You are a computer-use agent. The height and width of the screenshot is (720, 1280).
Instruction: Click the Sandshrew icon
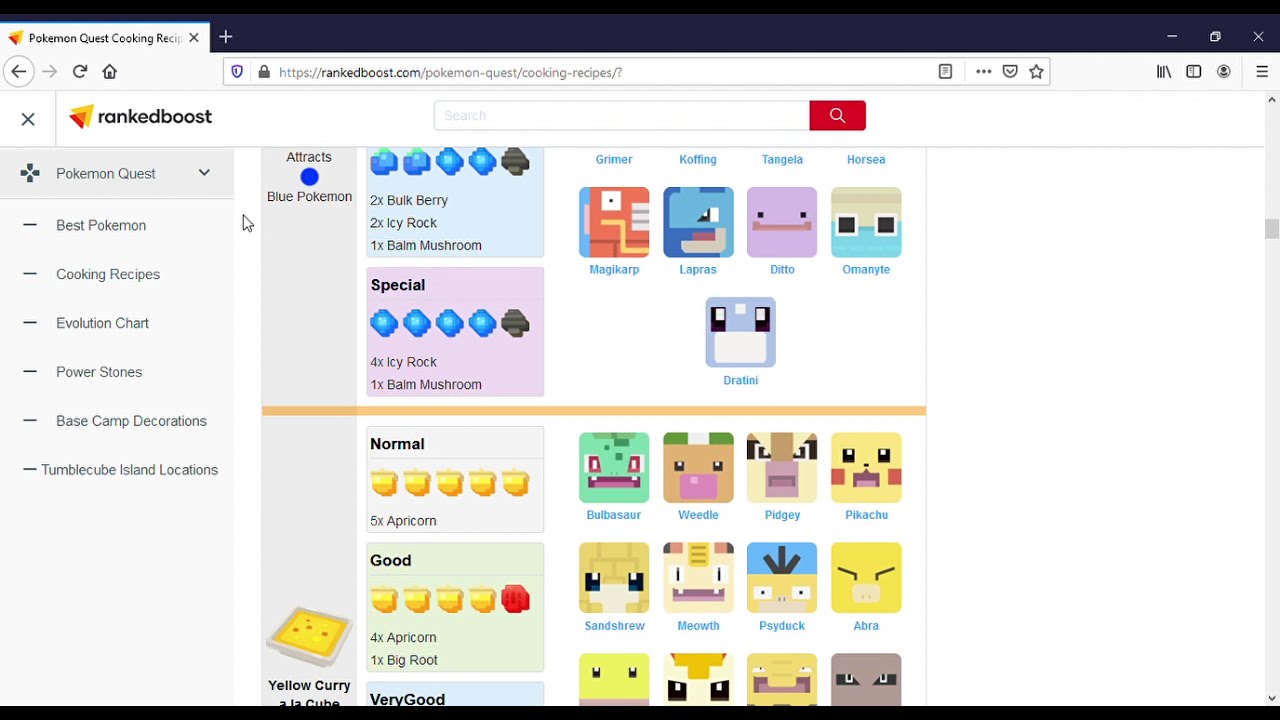pyautogui.click(x=614, y=578)
